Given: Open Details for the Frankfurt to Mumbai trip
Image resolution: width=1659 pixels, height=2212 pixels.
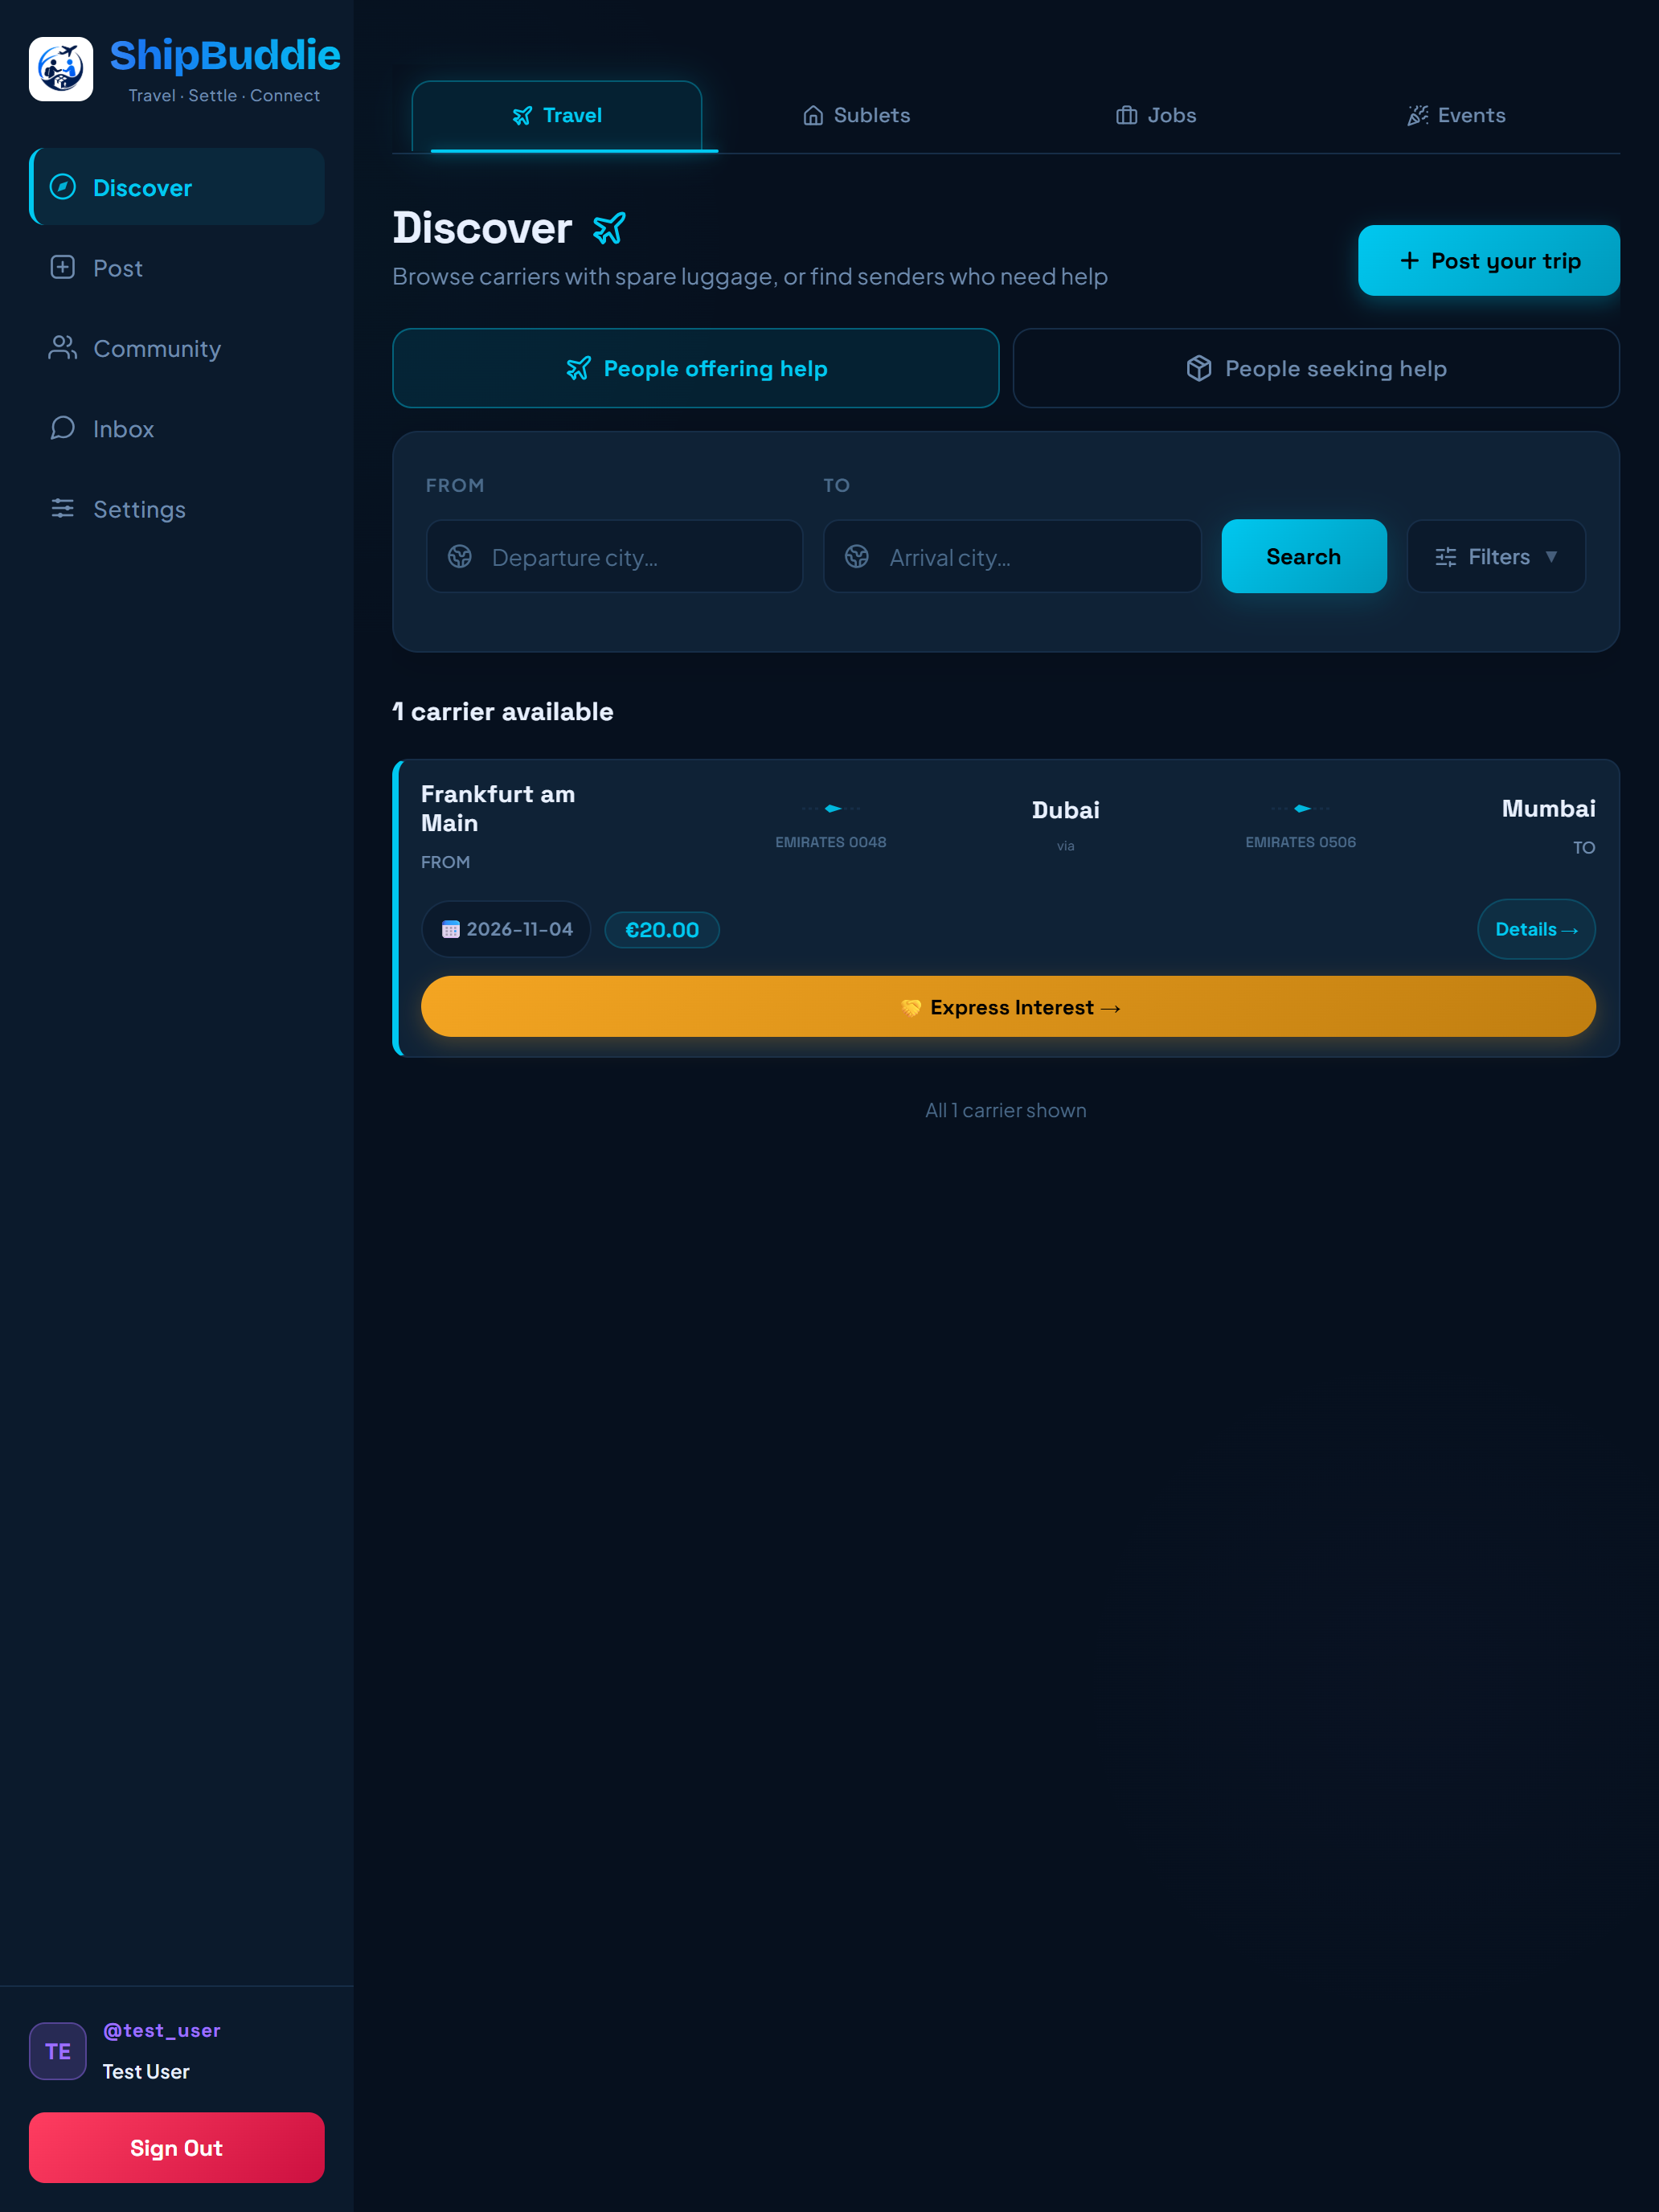Looking at the screenshot, I should (1536, 930).
